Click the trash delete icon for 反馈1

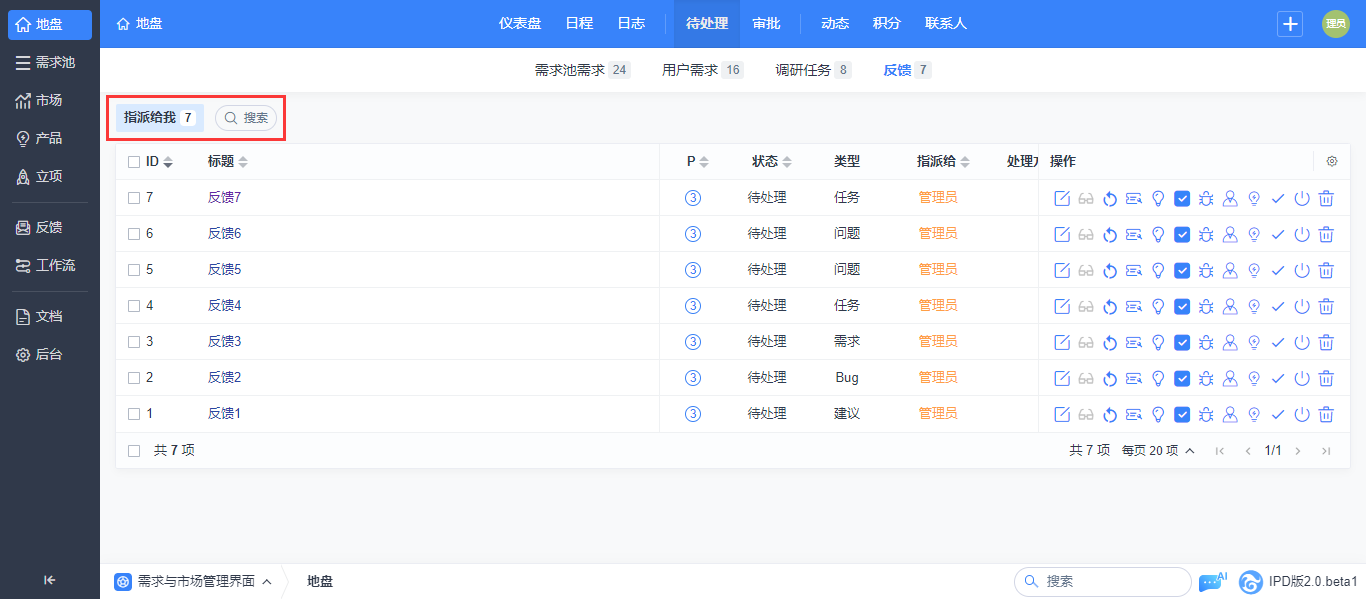pos(1326,414)
